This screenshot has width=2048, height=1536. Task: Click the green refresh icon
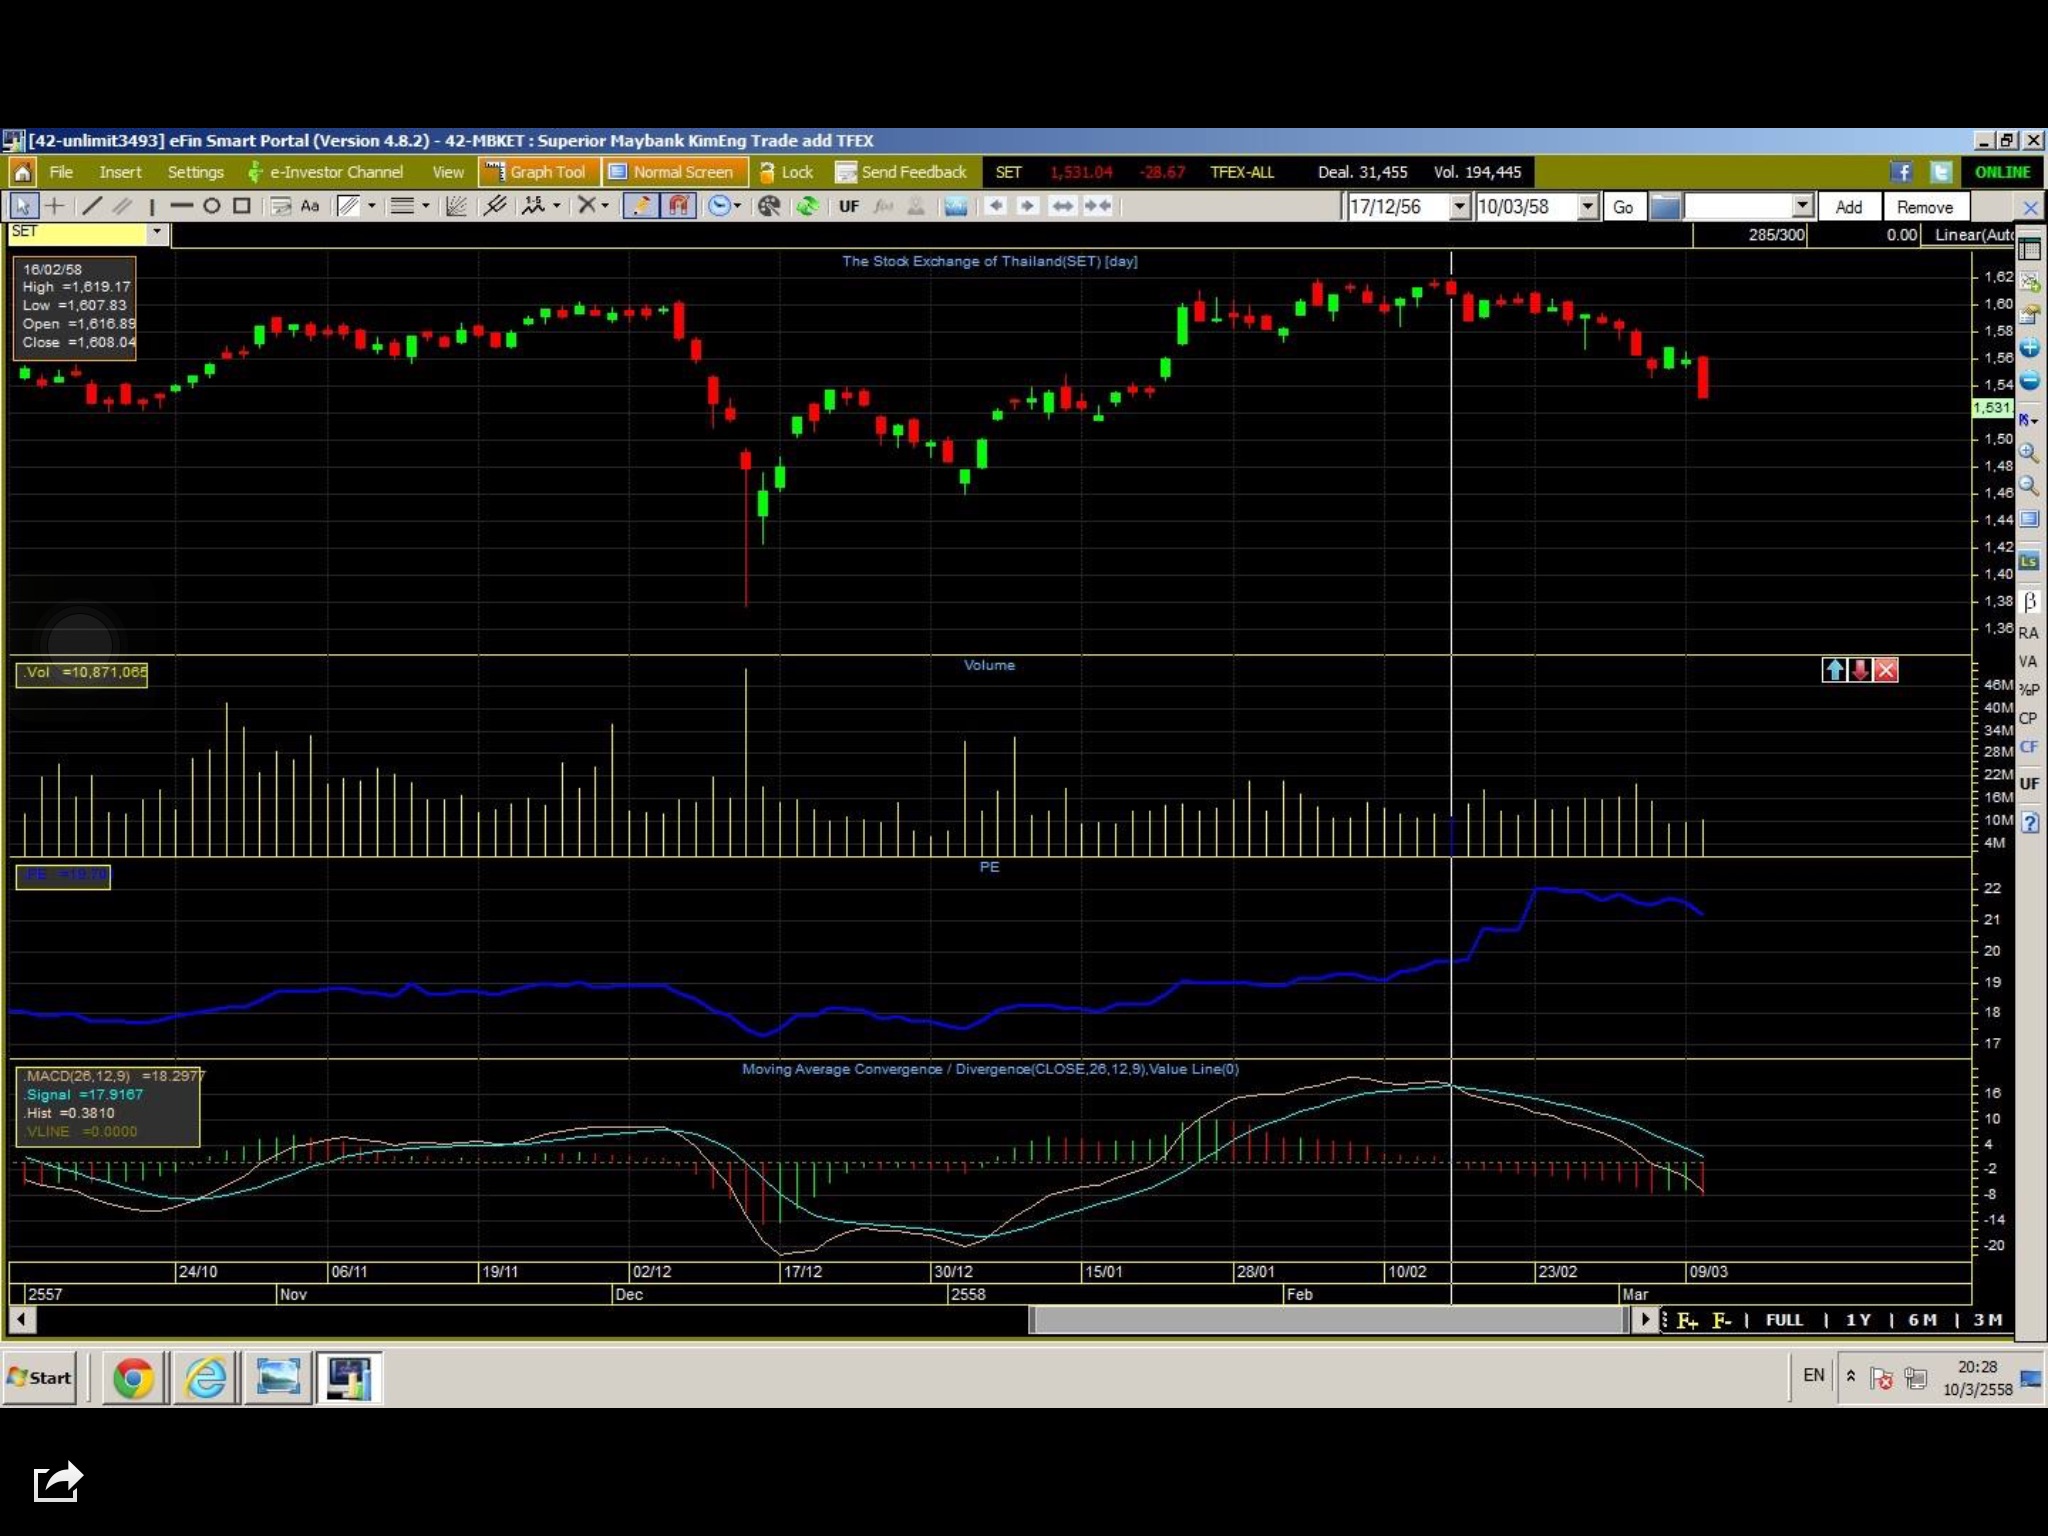point(807,206)
